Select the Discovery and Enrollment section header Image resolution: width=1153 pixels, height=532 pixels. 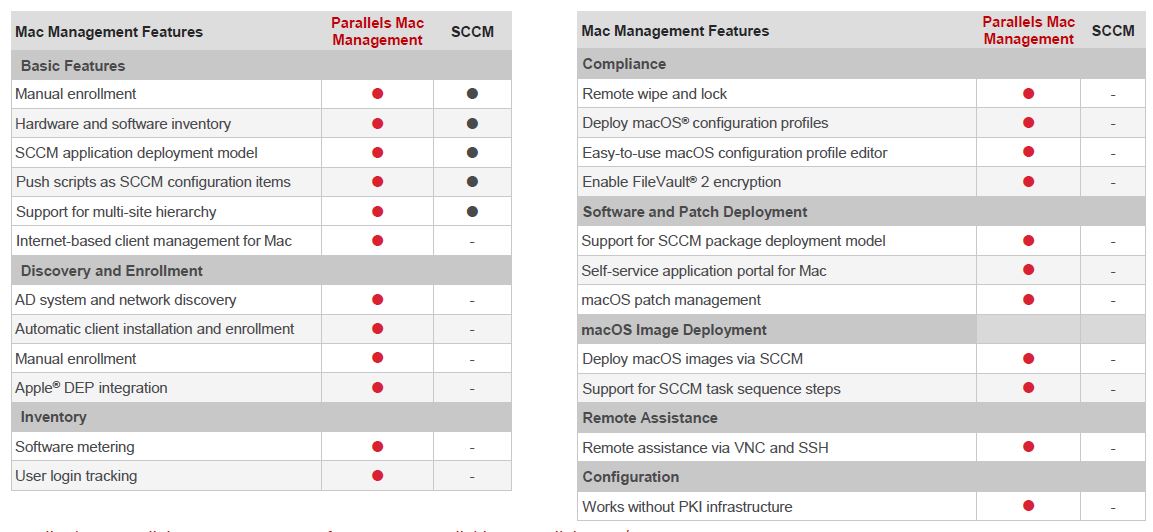click(x=111, y=271)
